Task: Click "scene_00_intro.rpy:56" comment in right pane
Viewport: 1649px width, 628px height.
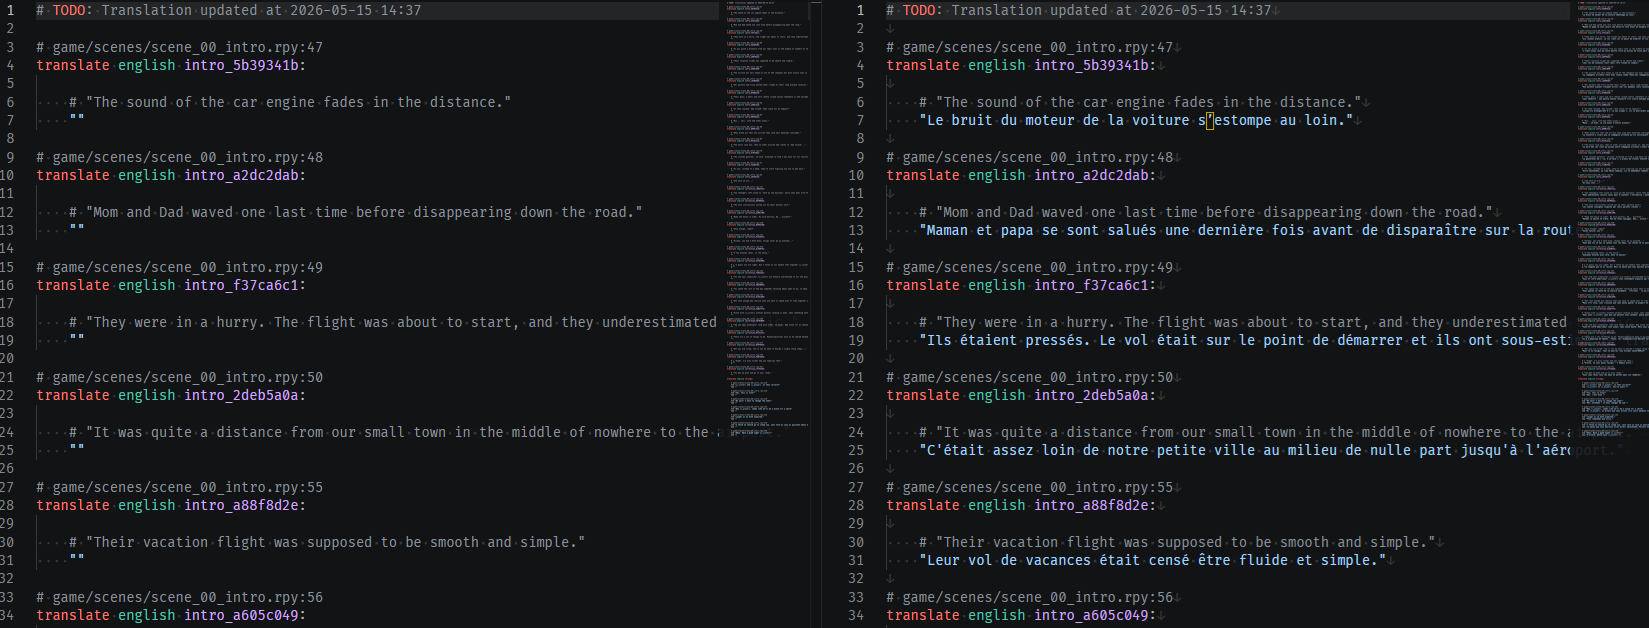Action: pyautogui.click(x=1029, y=597)
